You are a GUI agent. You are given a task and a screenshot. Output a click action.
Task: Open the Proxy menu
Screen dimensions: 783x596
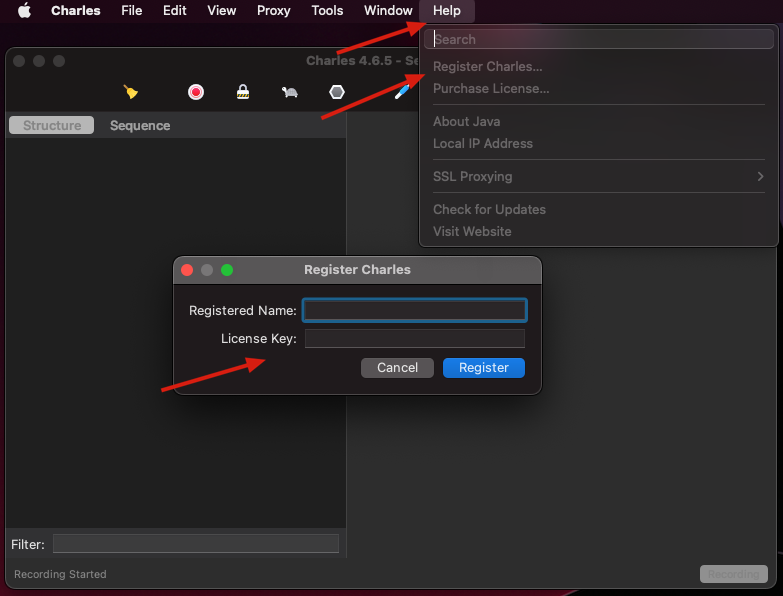[x=274, y=10]
